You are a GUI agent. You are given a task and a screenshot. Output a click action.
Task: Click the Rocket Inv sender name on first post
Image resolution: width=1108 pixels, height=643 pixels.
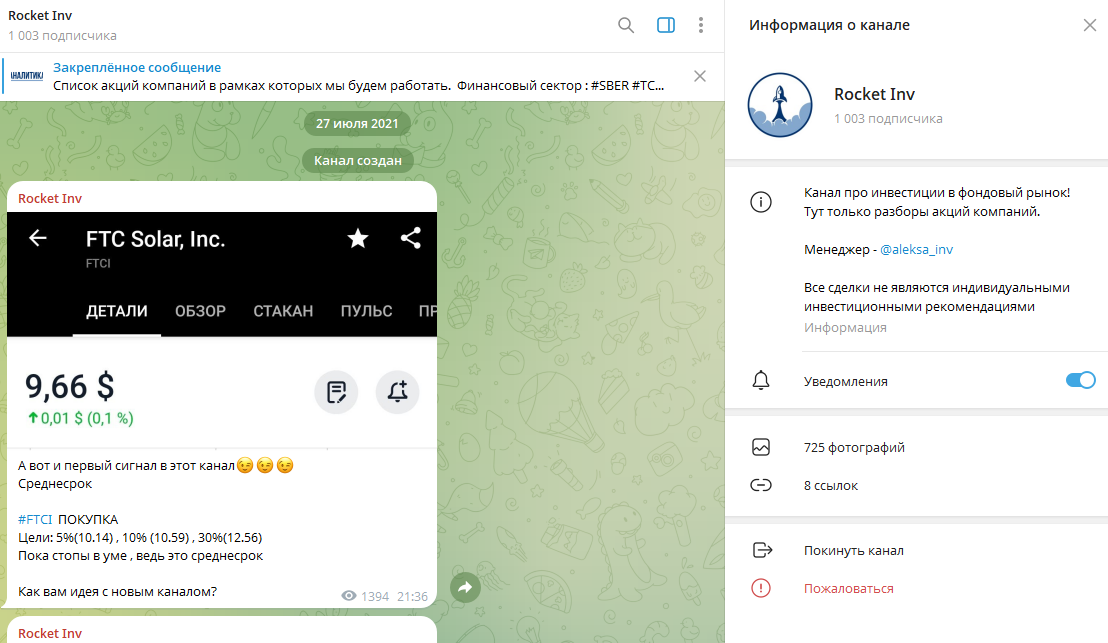coord(50,199)
